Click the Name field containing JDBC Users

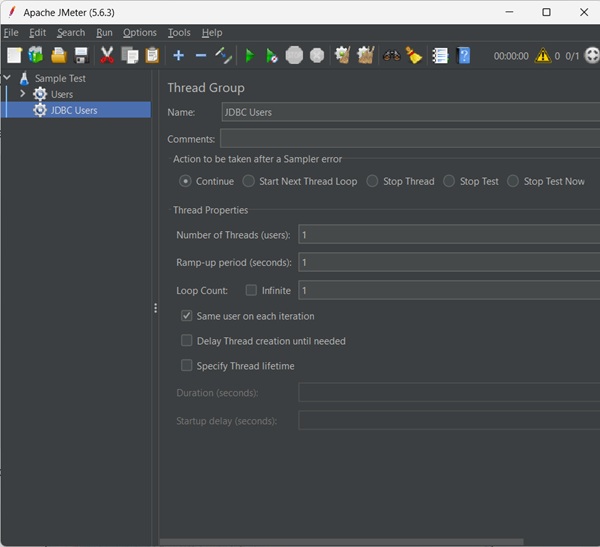[411, 112]
